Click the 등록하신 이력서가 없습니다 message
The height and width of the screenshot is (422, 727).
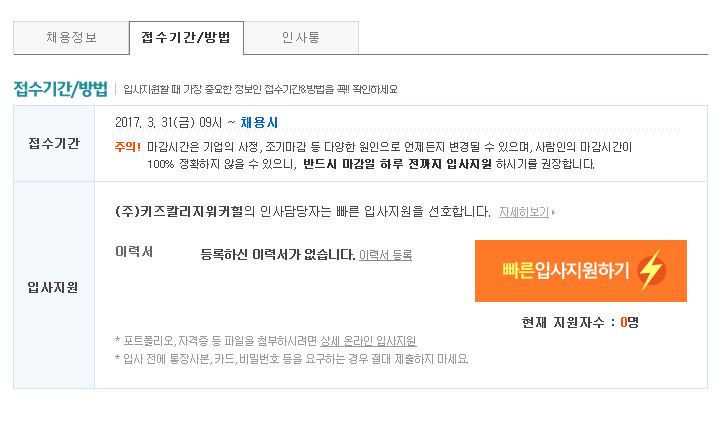[x=278, y=255]
